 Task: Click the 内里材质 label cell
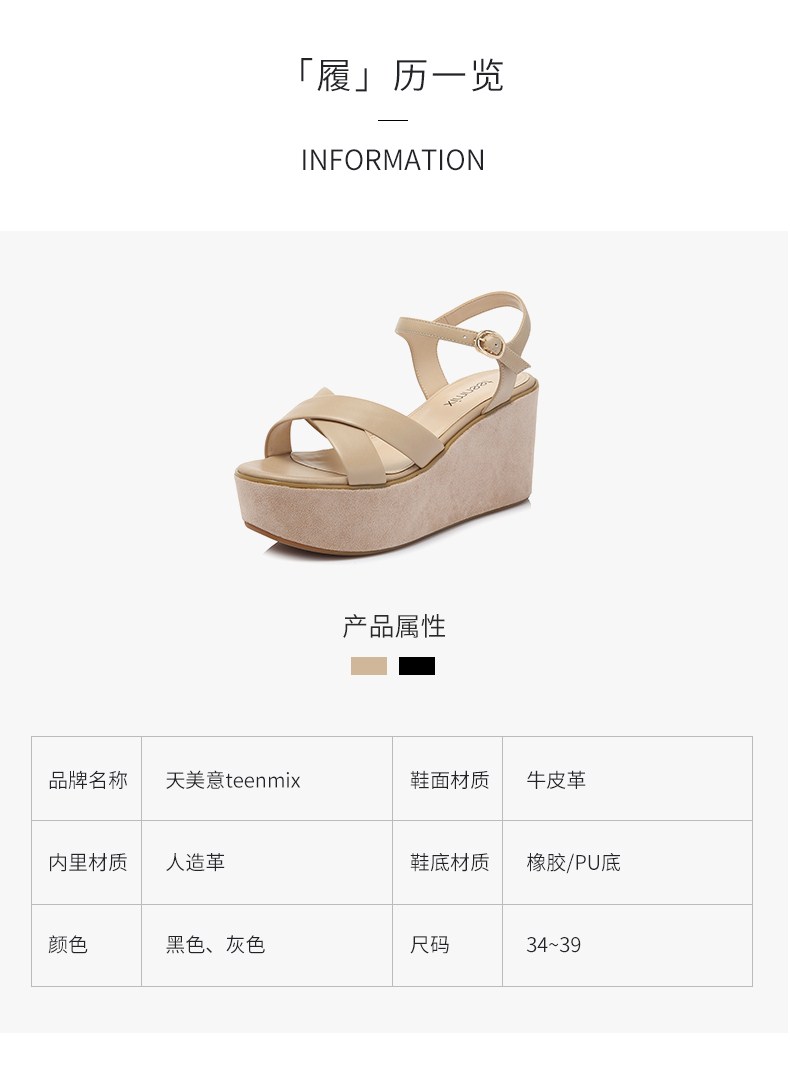[87, 862]
